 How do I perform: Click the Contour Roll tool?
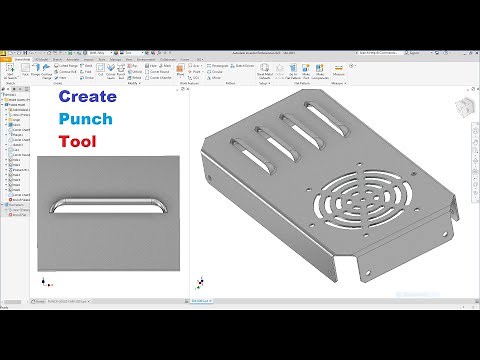(65, 72)
